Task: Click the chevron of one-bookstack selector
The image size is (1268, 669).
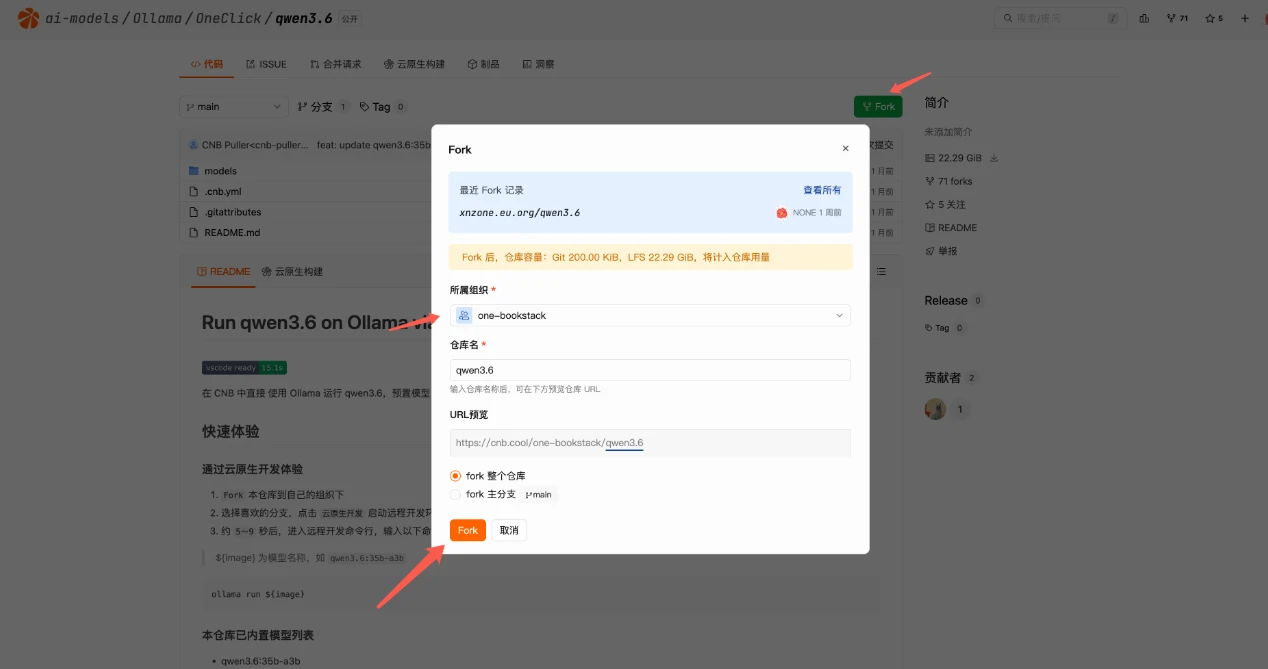Action: (x=839, y=315)
